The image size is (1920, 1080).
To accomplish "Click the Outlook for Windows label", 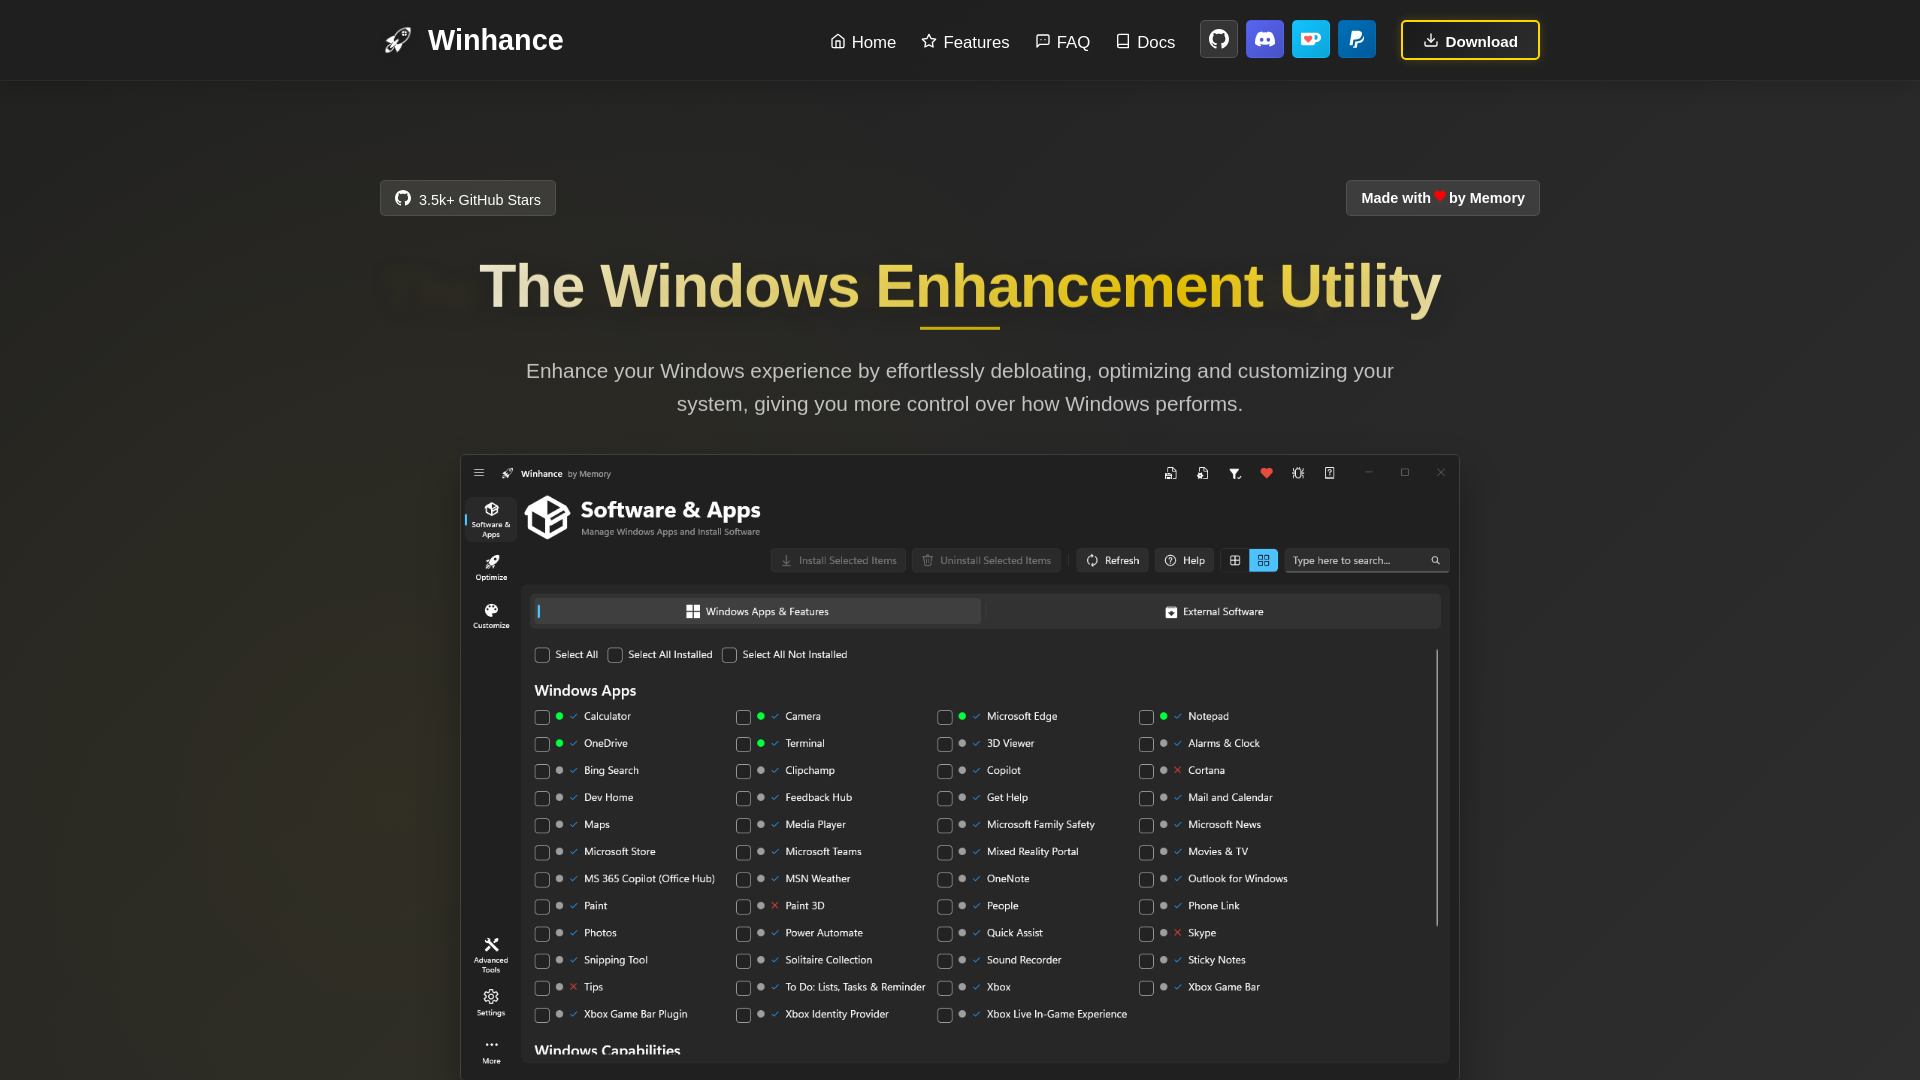I will click(x=1237, y=879).
